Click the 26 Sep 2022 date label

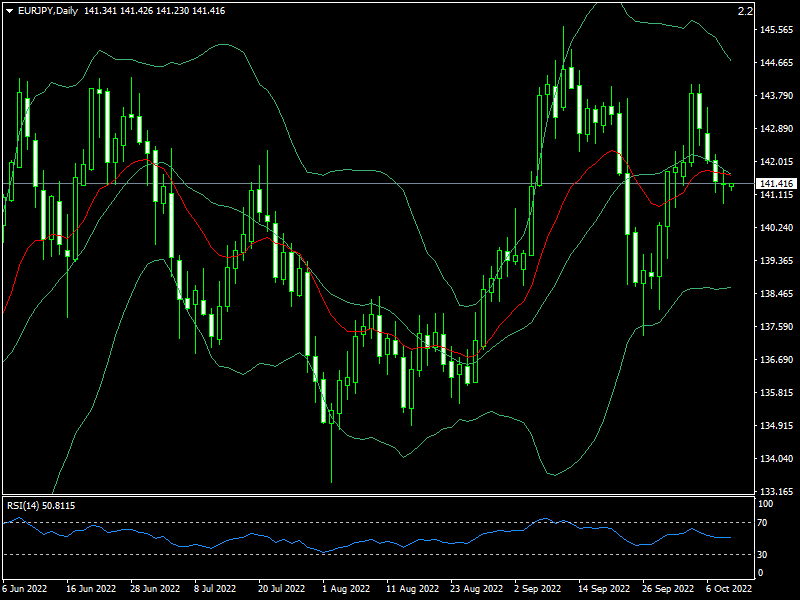668,589
